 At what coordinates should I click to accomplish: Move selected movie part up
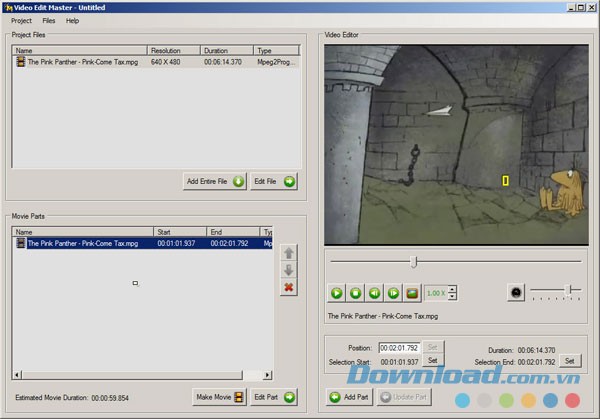[x=289, y=253]
